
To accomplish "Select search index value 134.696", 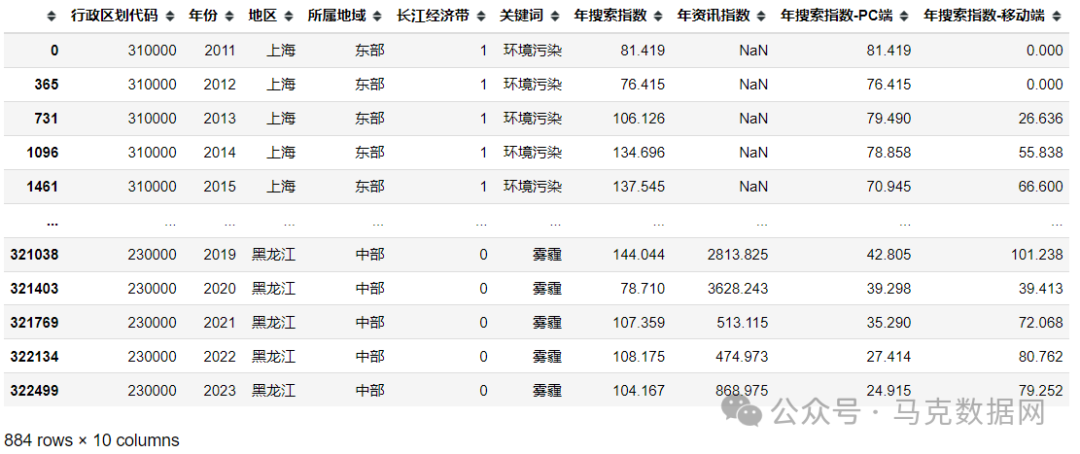I will 638,152.
